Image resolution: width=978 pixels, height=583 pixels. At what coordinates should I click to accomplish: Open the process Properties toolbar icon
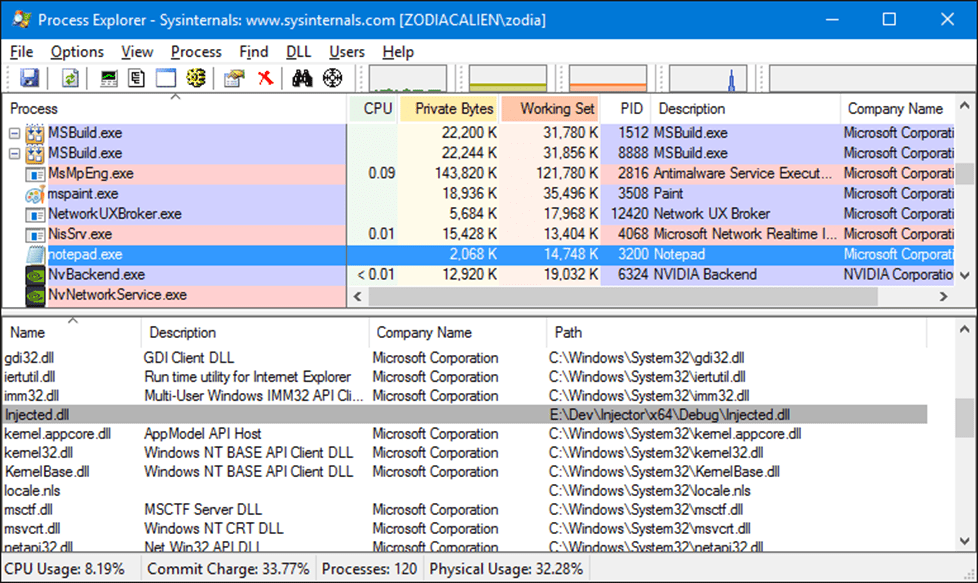[235, 78]
